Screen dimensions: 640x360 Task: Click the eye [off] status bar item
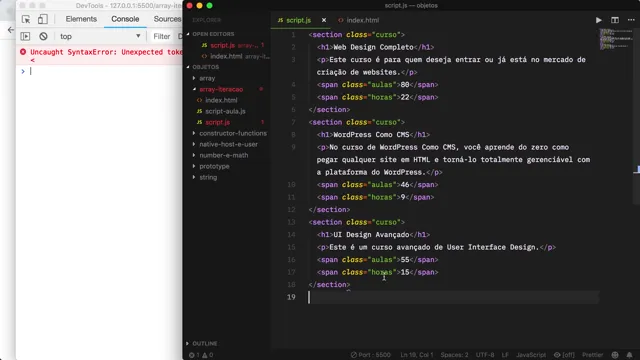pyautogui.click(x=564, y=355)
